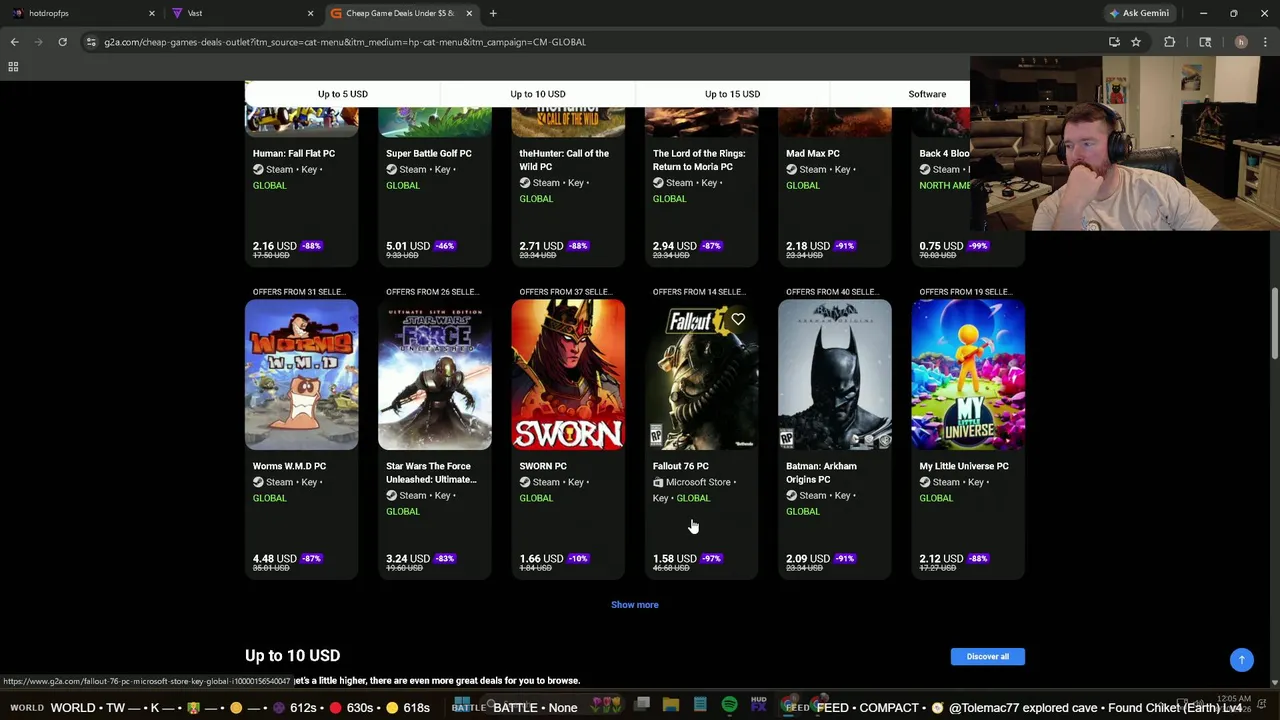The image size is (1280, 720).
Task: Click Microsoft Store icon under Fallout 76
Action: pos(658,482)
